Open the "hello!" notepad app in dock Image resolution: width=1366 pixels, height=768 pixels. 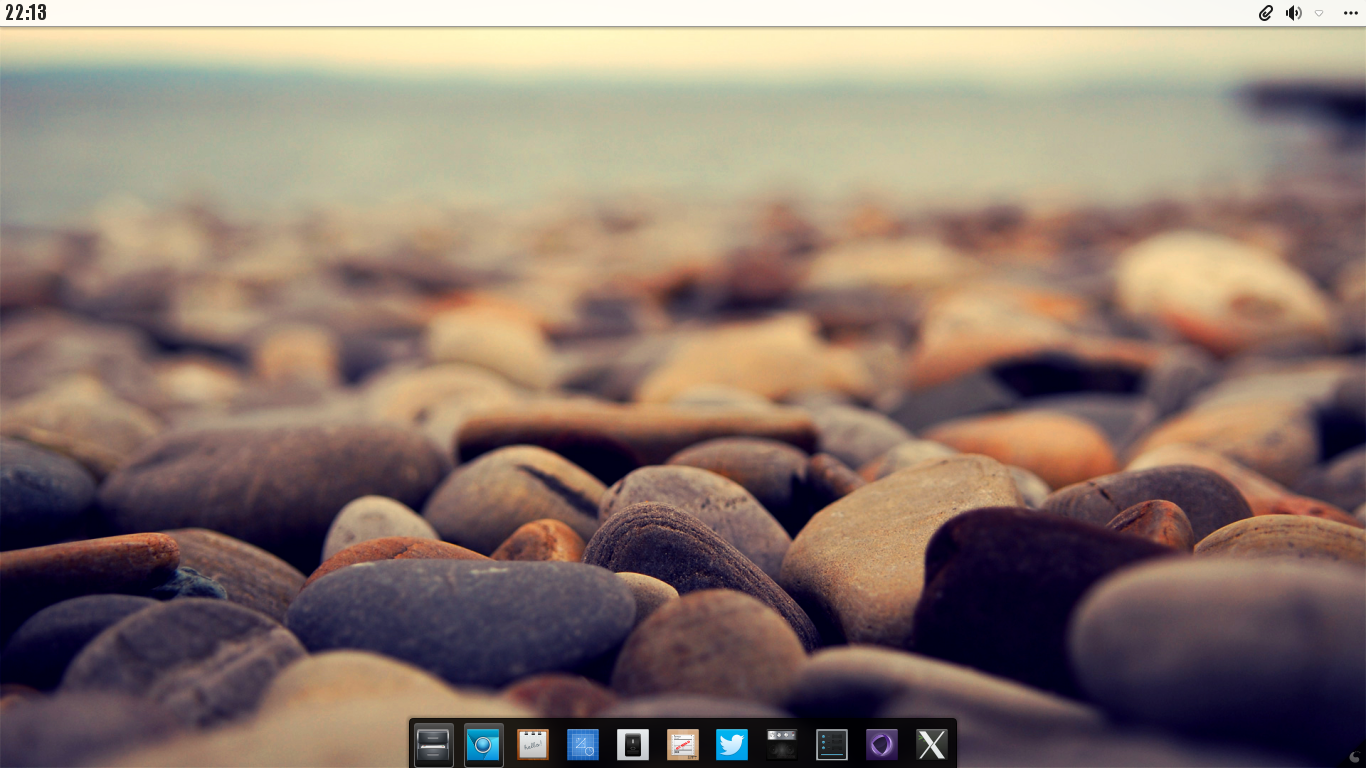pos(533,744)
